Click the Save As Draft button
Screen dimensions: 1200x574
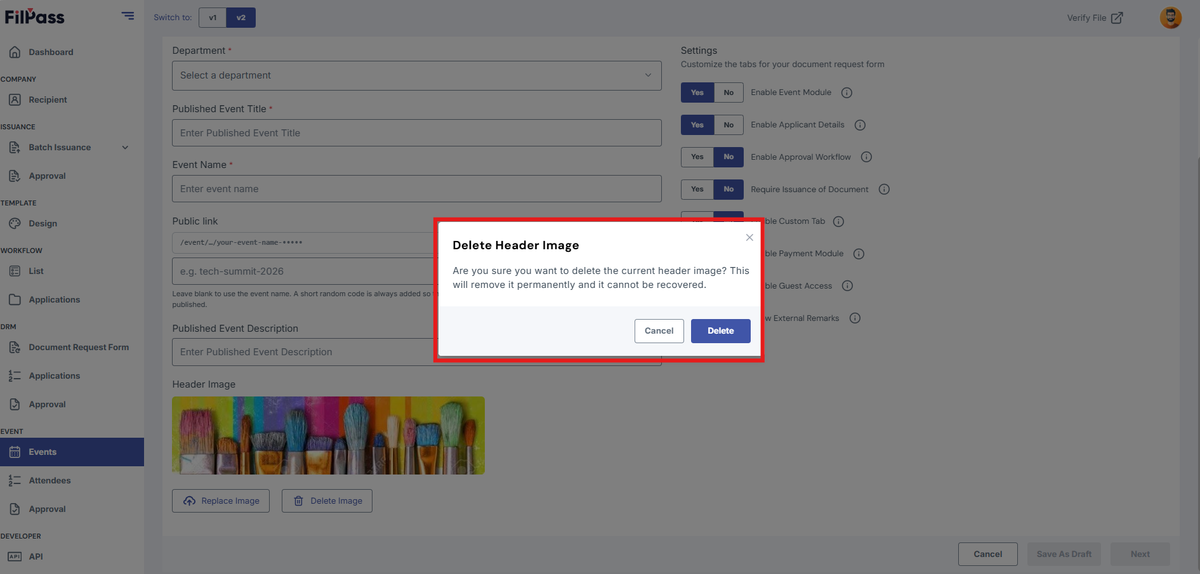1064,554
